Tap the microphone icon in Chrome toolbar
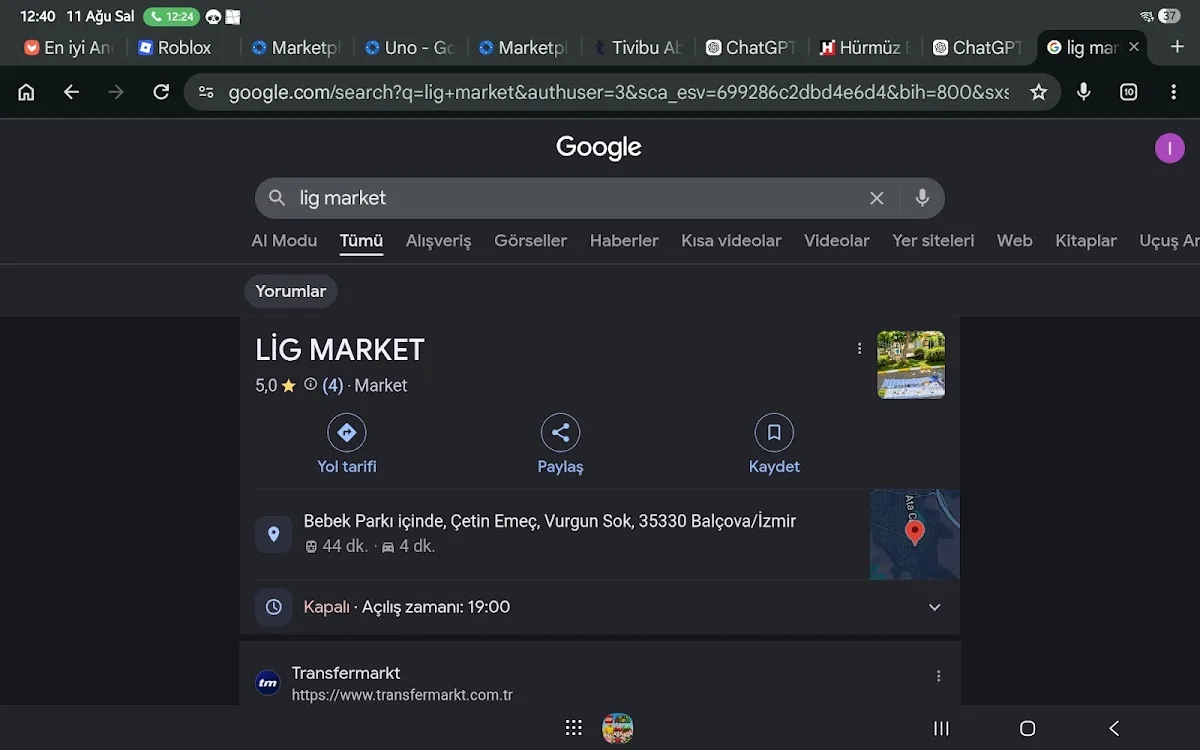 [1083, 92]
